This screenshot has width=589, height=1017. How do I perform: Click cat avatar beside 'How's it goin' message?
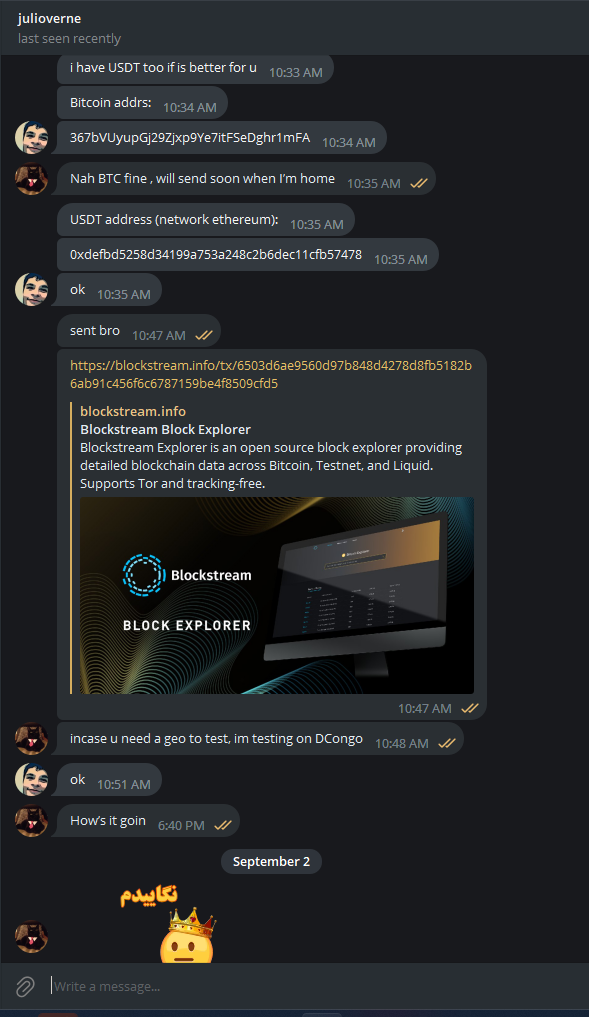click(x=32, y=820)
